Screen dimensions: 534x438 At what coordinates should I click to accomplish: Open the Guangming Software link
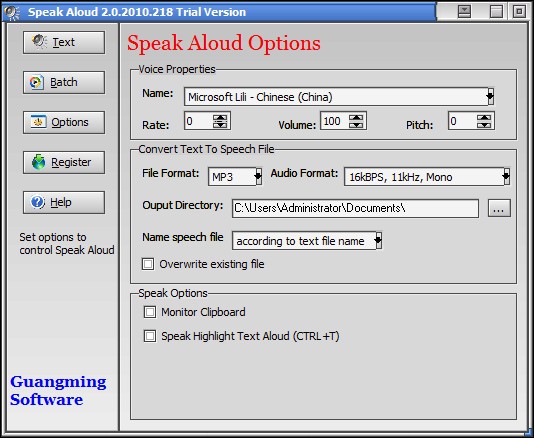(x=58, y=390)
